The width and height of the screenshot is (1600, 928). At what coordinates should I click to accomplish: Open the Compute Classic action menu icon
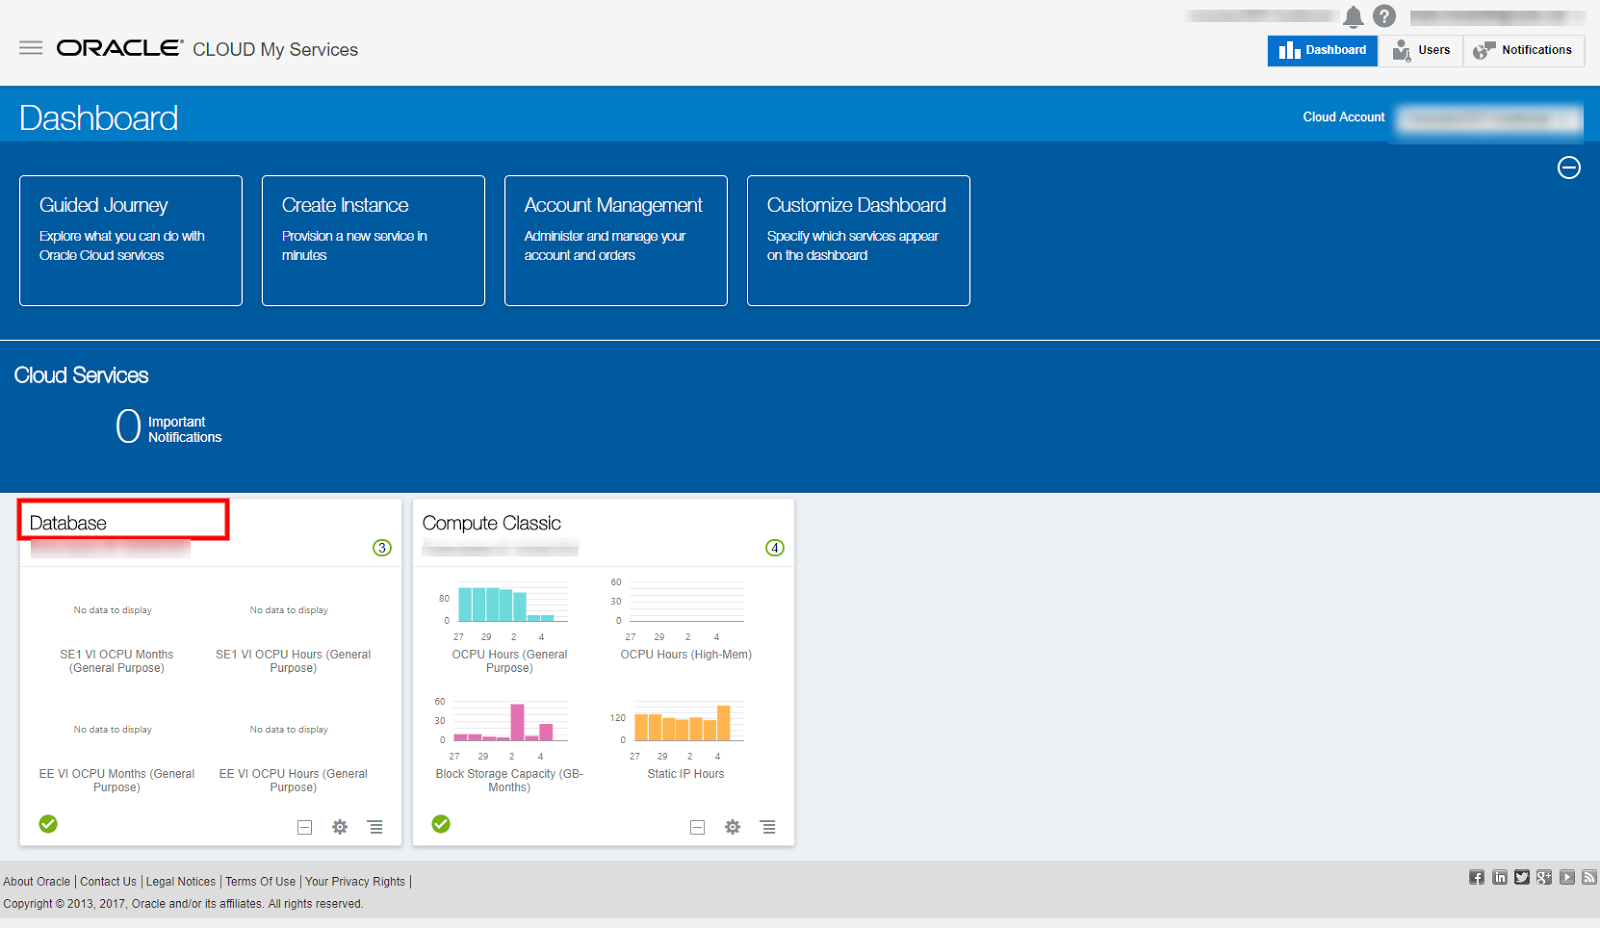point(767,827)
